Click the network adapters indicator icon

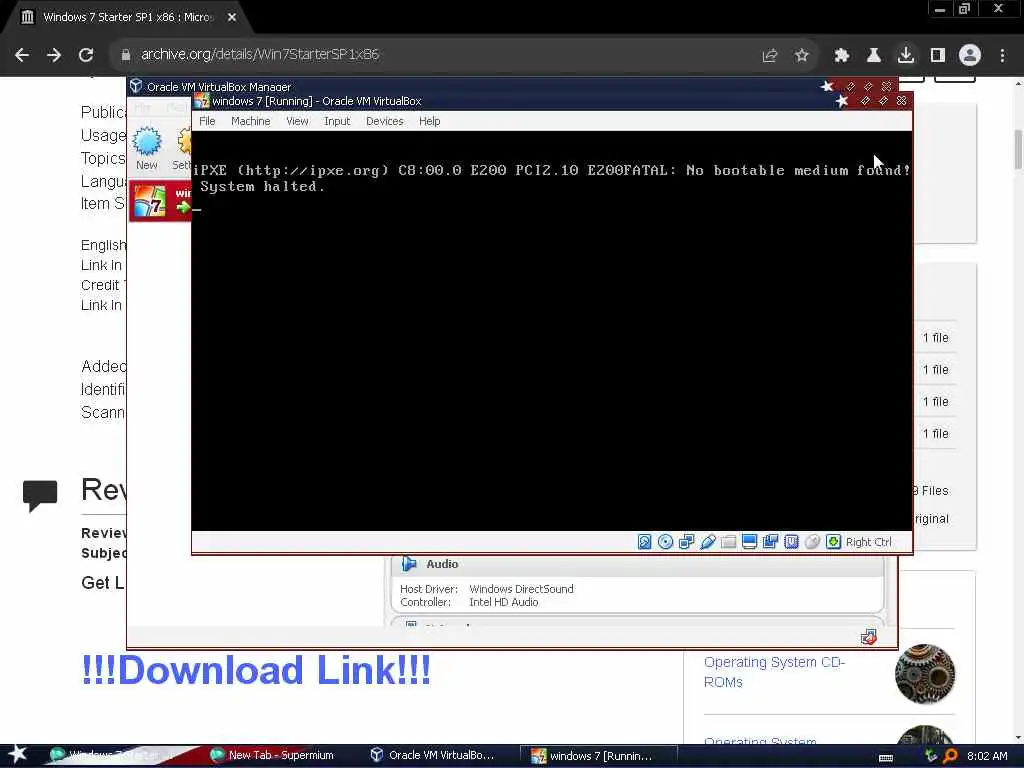(x=686, y=542)
